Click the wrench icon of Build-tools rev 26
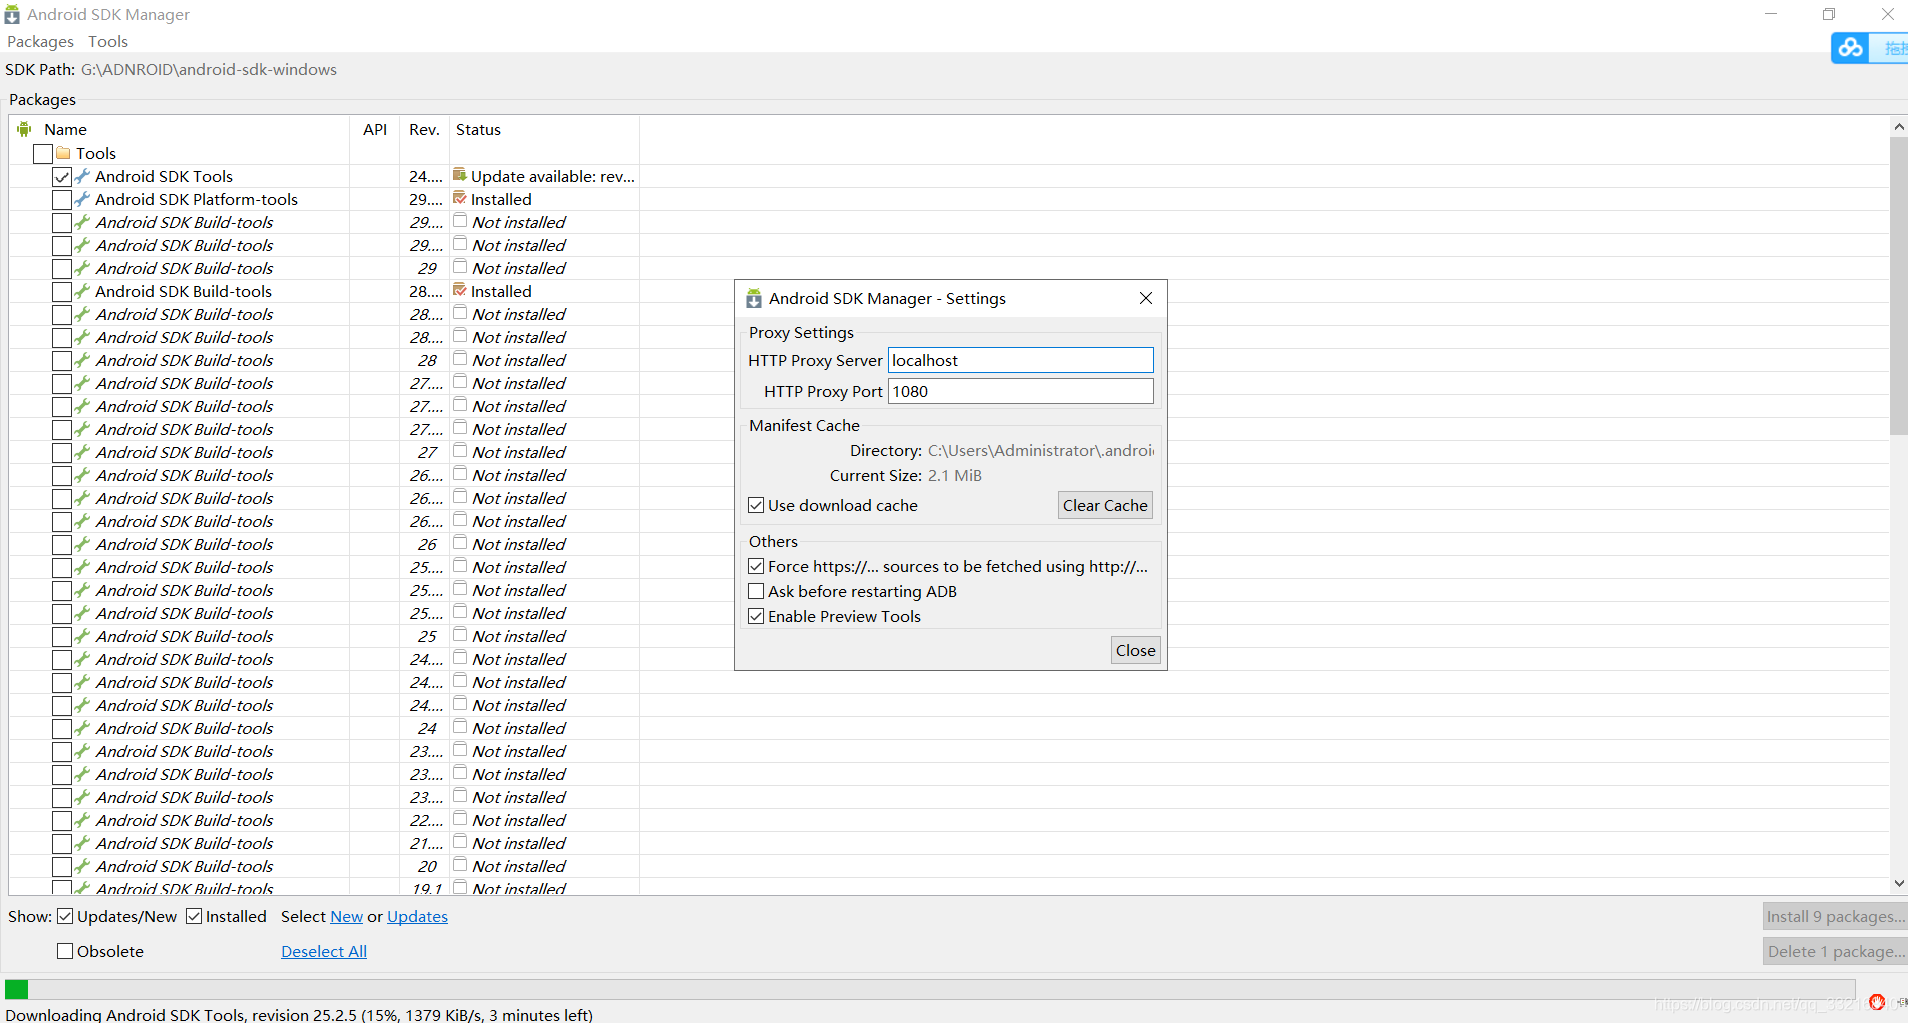 pyautogui.click(x=83, y=544)
